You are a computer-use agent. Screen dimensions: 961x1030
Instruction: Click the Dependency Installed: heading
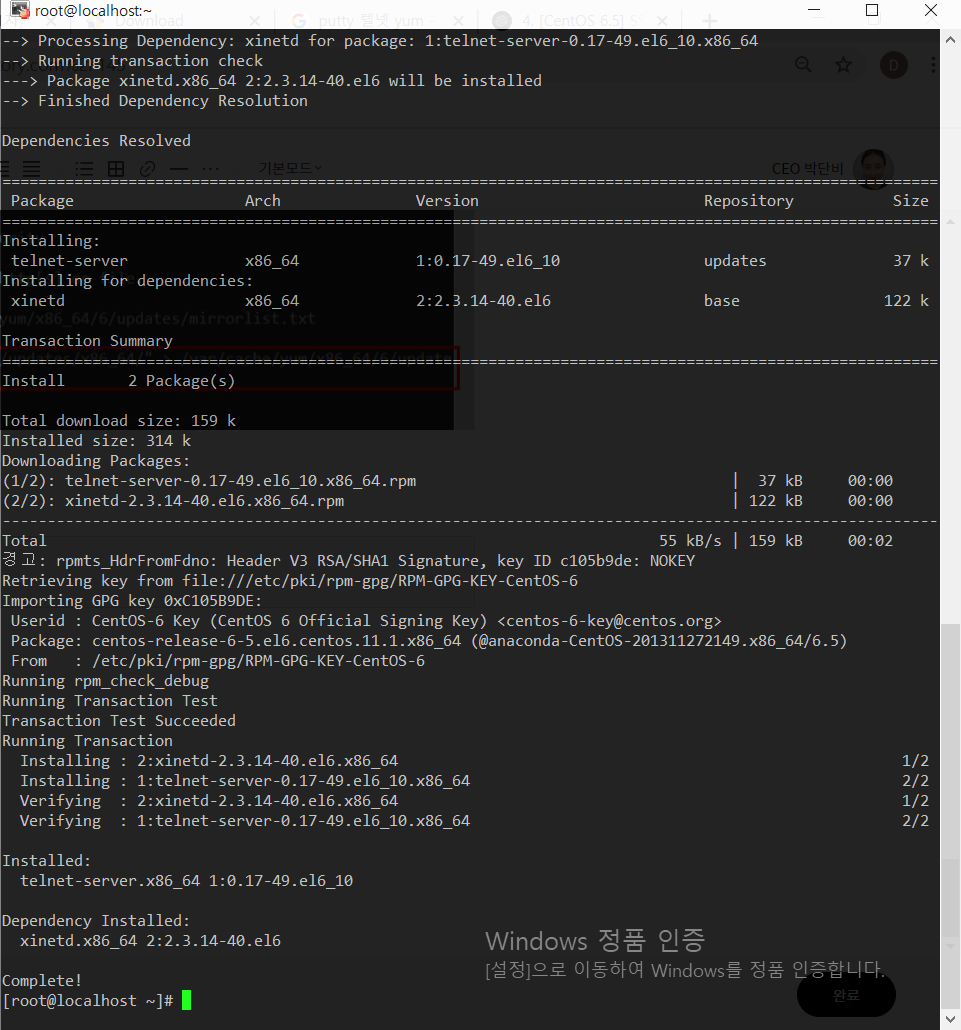(96, 921)
